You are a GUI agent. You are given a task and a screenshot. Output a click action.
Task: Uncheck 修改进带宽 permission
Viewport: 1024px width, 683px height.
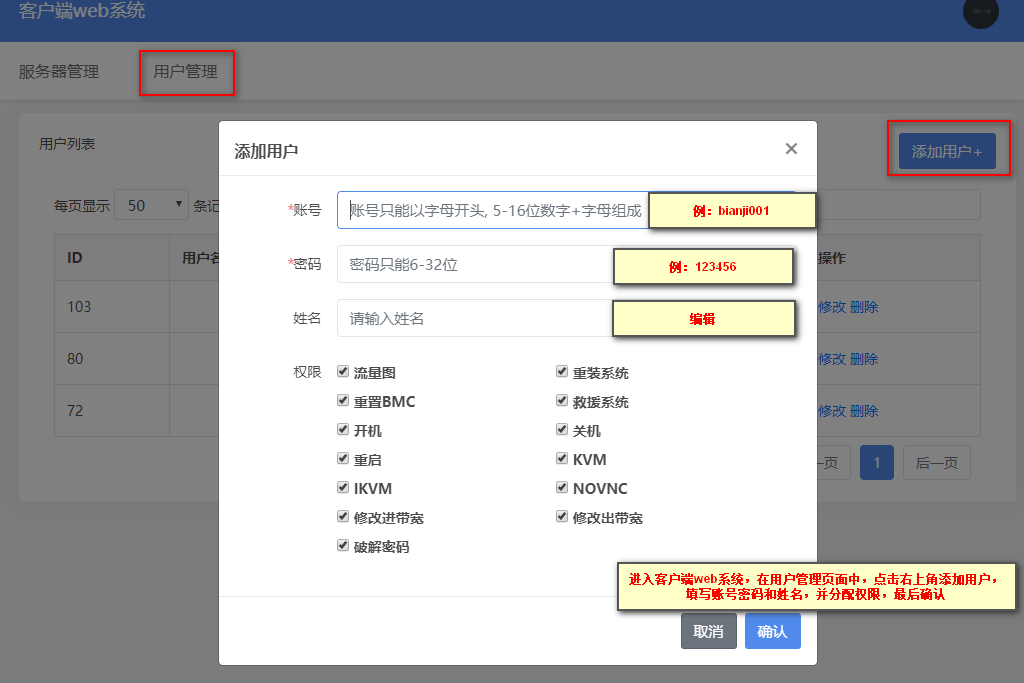[x=343, y=516]
